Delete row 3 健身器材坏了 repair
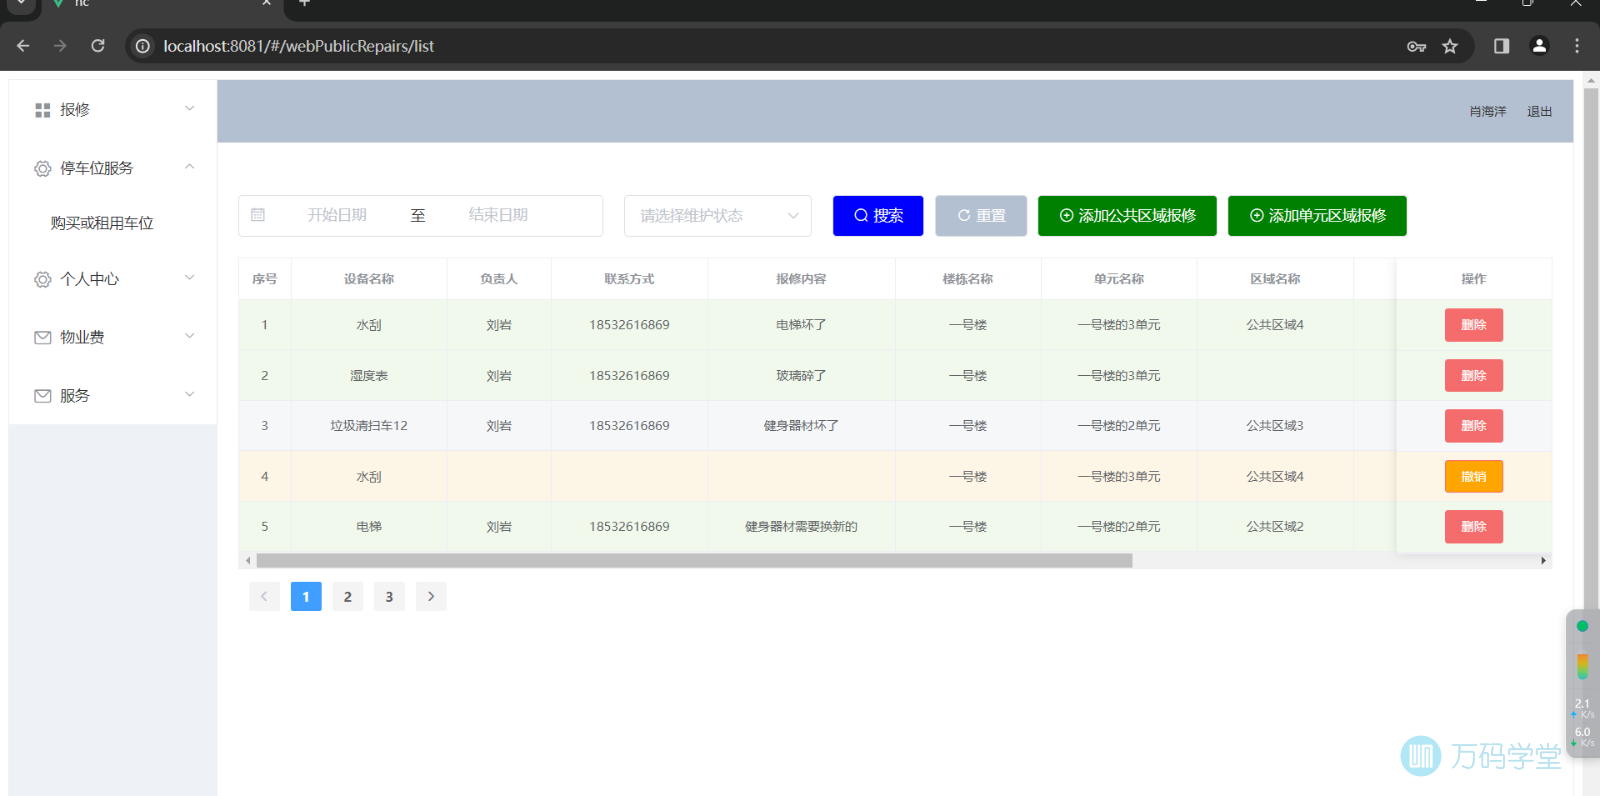The image size is (1600, 796). click(1474, 426)
